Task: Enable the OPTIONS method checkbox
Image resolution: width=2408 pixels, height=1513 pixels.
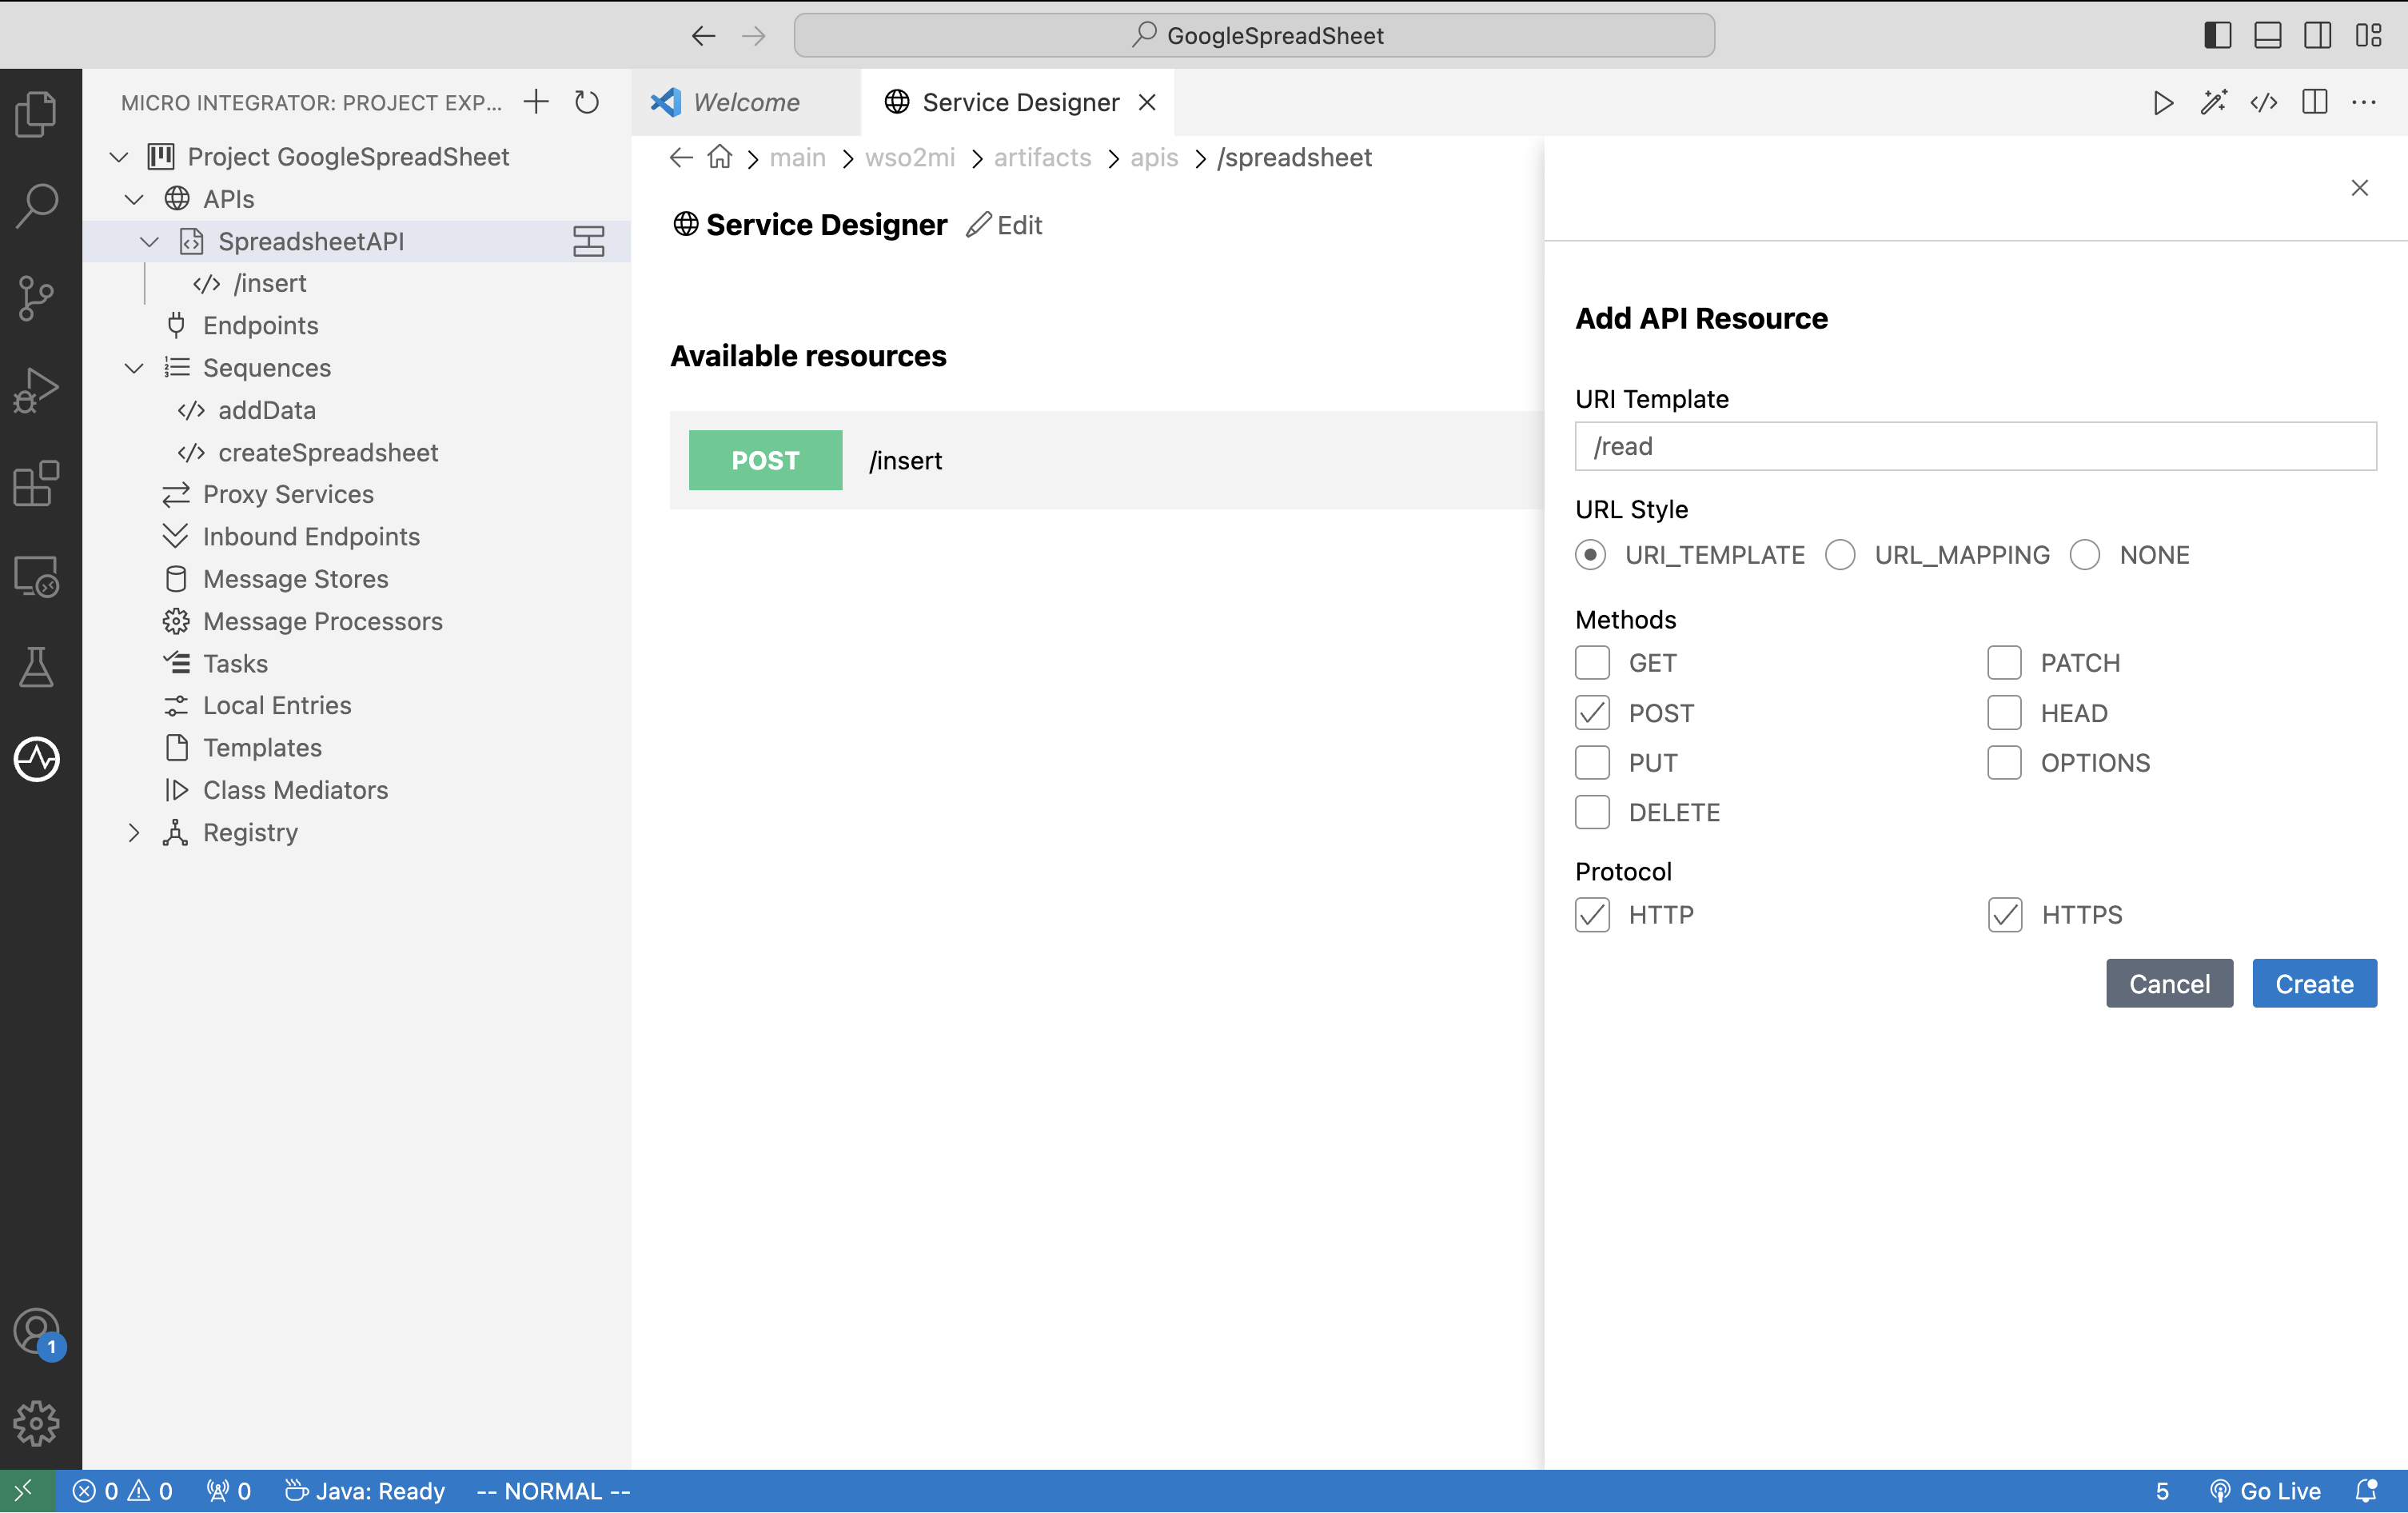Action: pyautogui.click(x=2004, y=762)
